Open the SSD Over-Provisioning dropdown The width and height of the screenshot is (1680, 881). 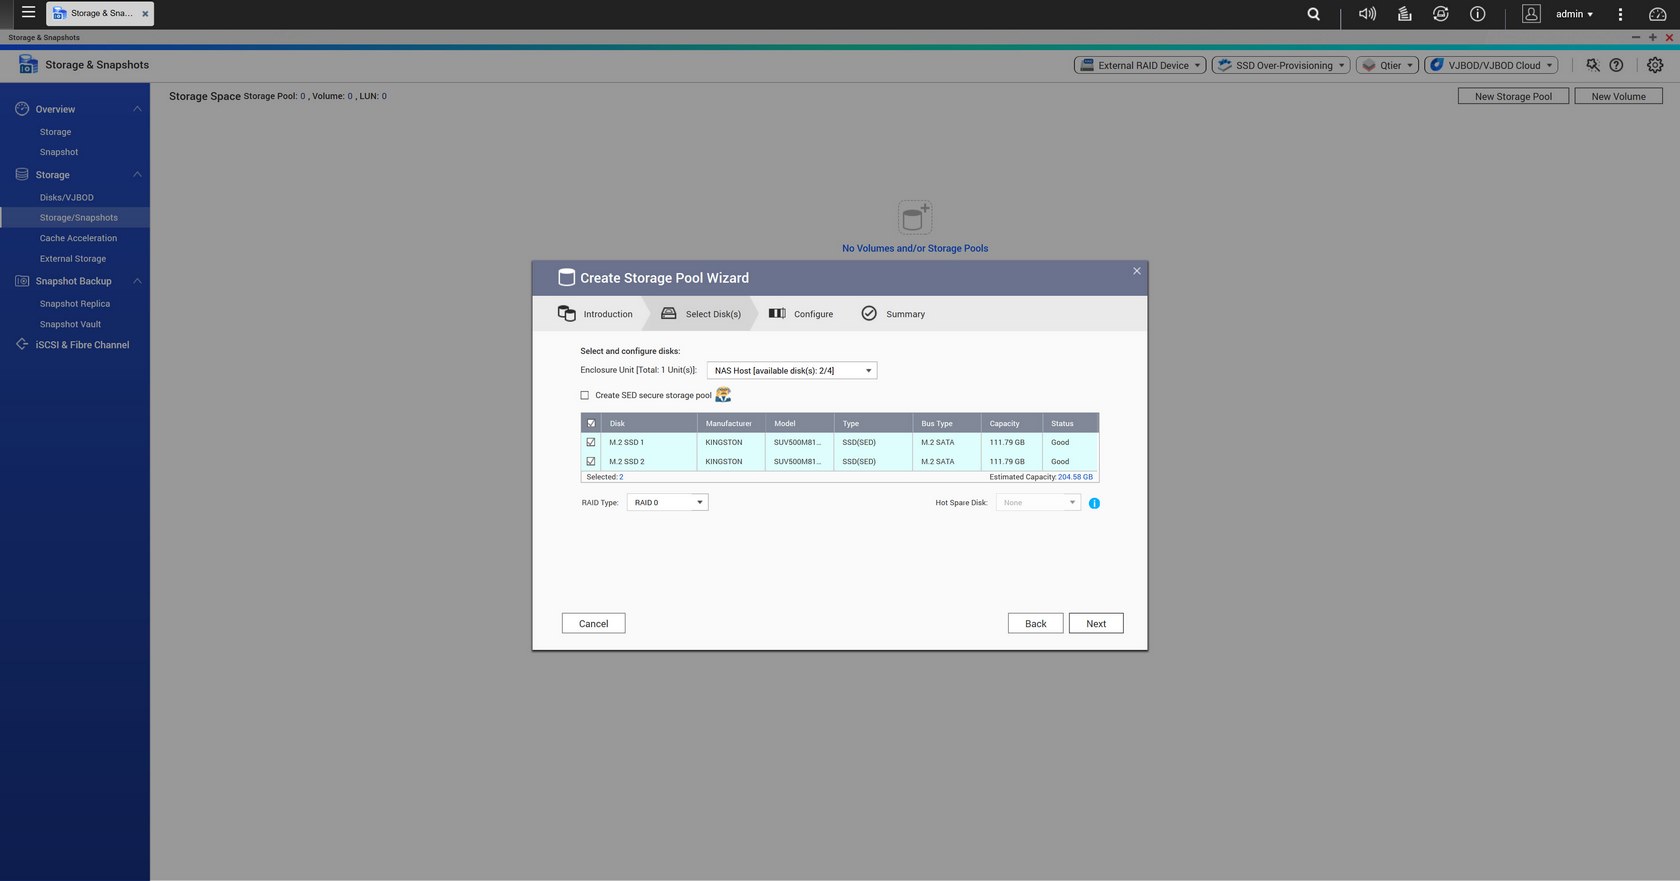1281,65
